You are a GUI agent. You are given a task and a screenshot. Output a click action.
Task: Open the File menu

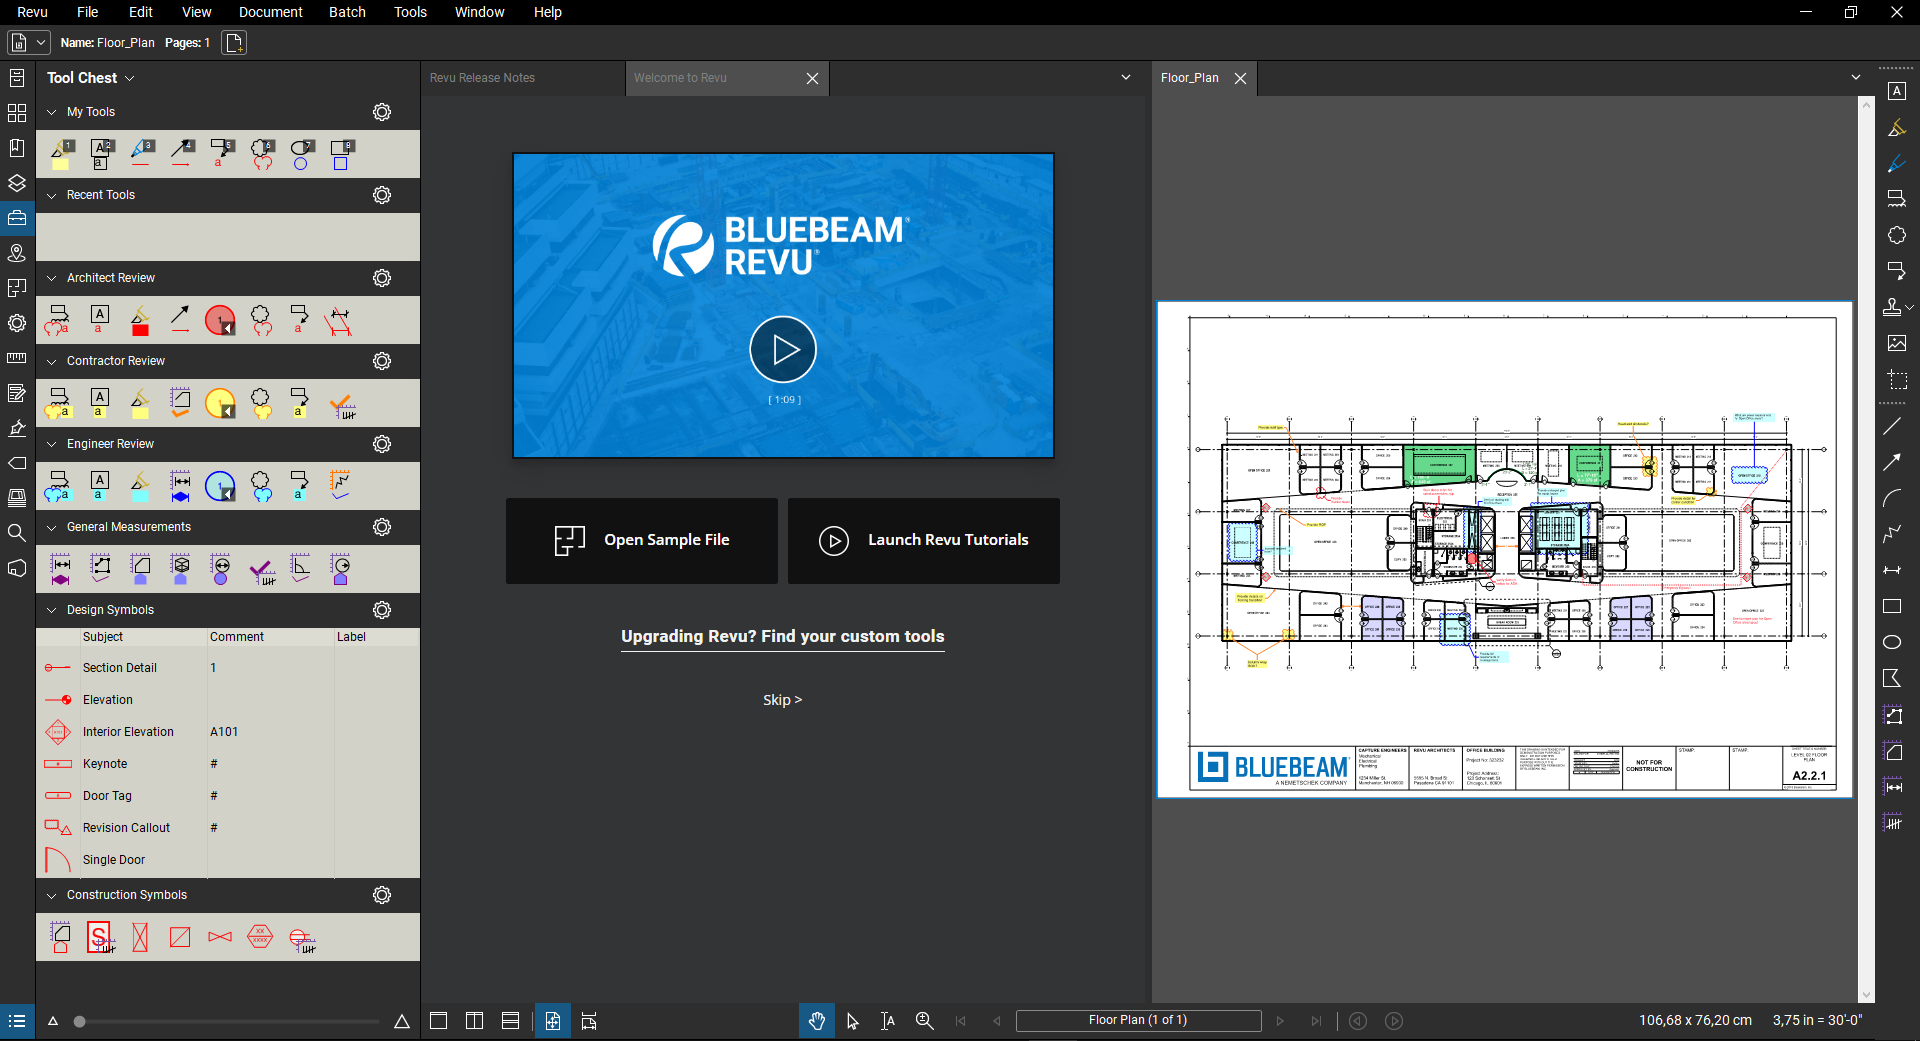click(x=88, y=12)
